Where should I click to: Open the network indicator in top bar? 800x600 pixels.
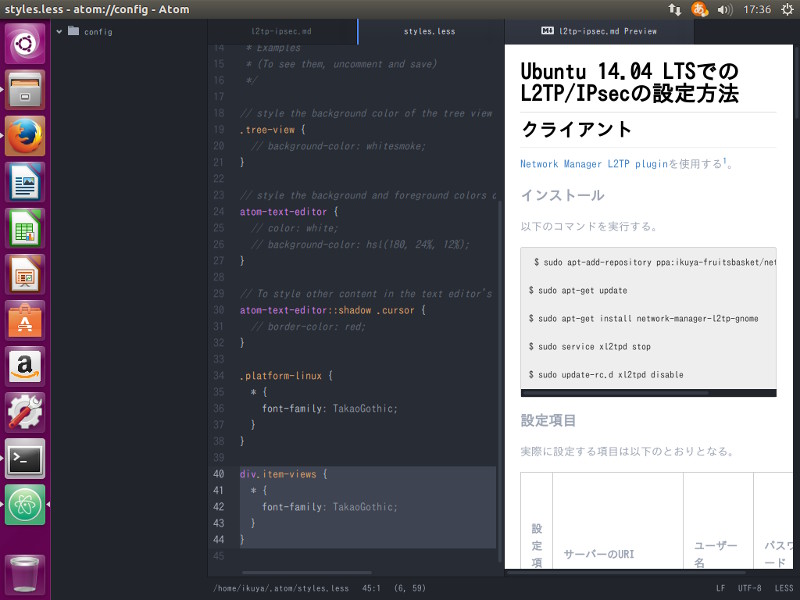[x=674, y=9]
